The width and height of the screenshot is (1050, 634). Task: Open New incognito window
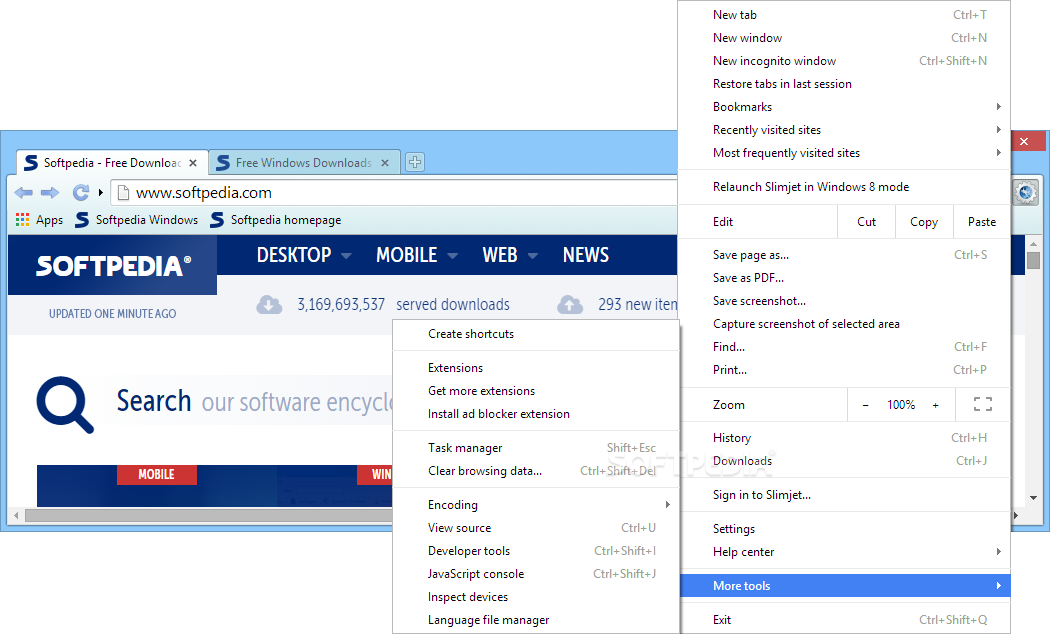(x=844, y=61)
